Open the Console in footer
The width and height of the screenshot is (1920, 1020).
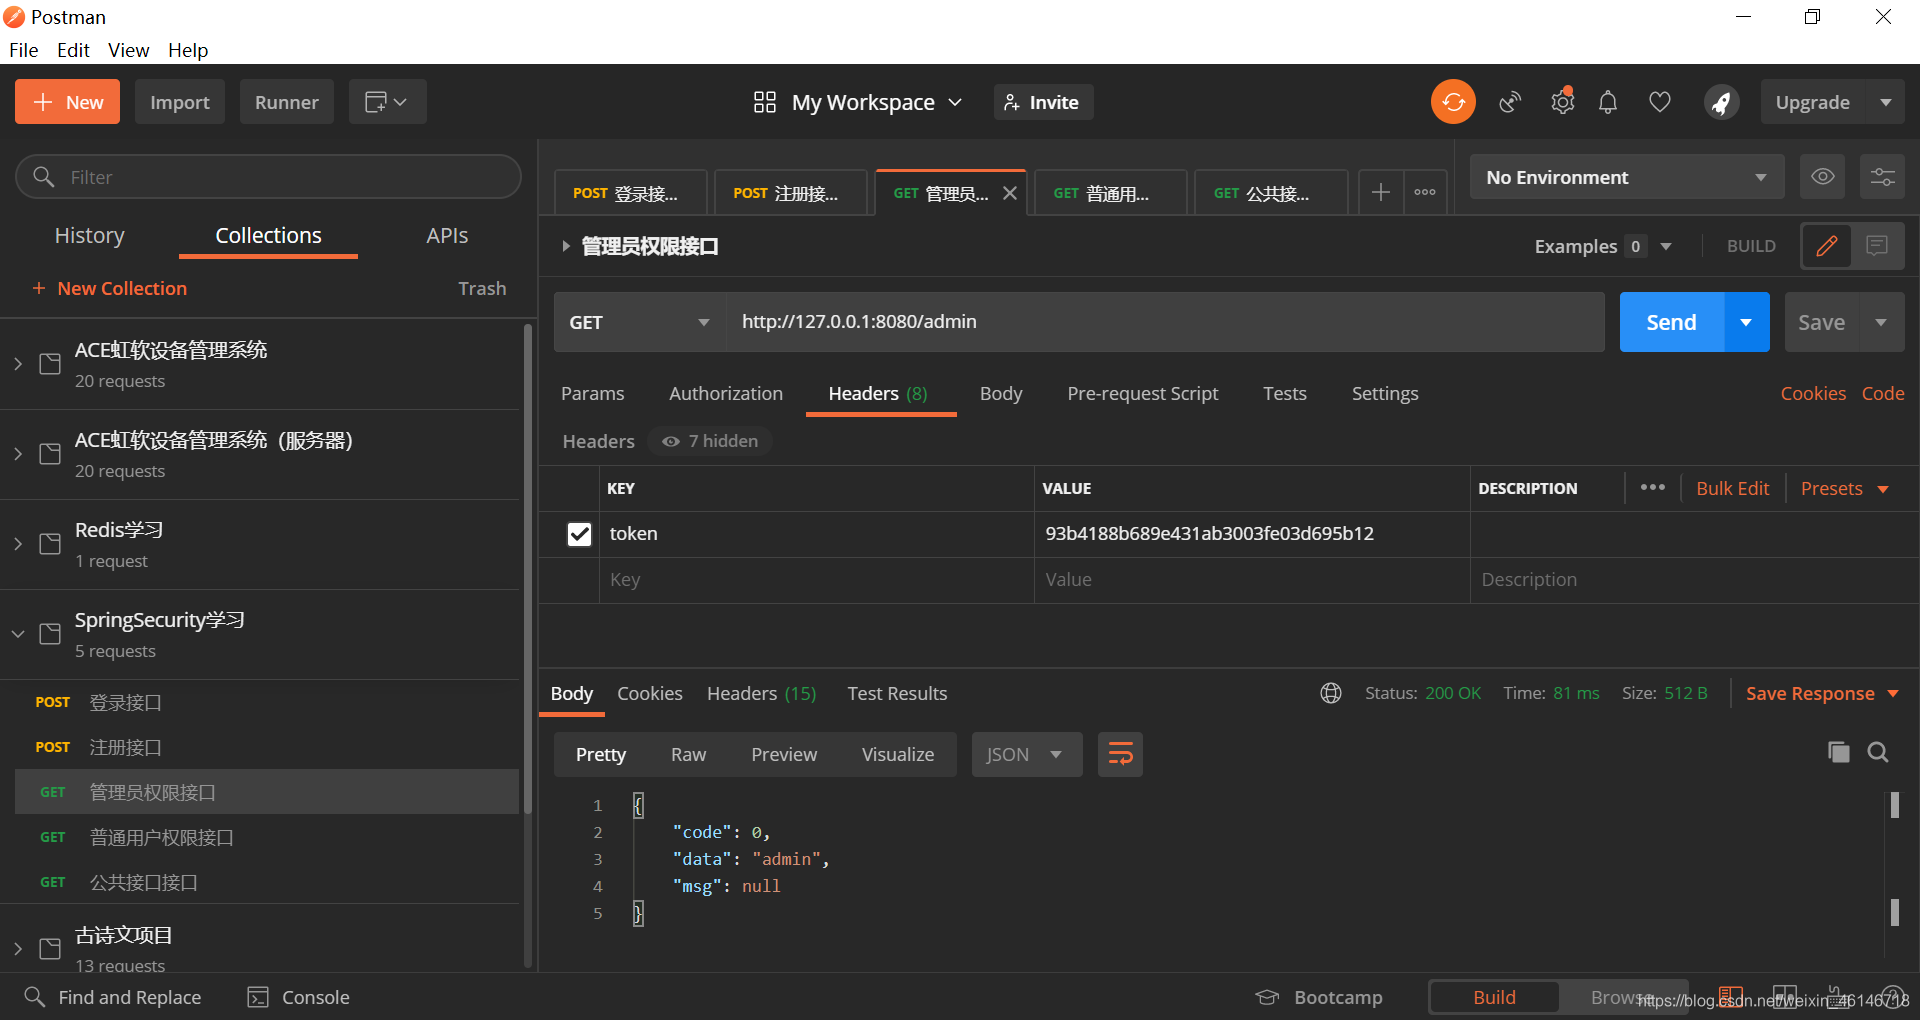click(x=299, y=997)
